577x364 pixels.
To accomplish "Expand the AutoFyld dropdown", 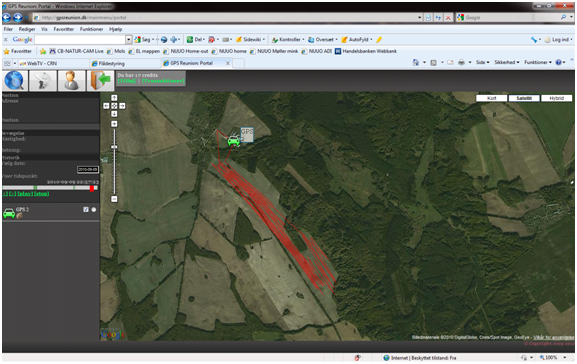I will (x=371, y=39).
